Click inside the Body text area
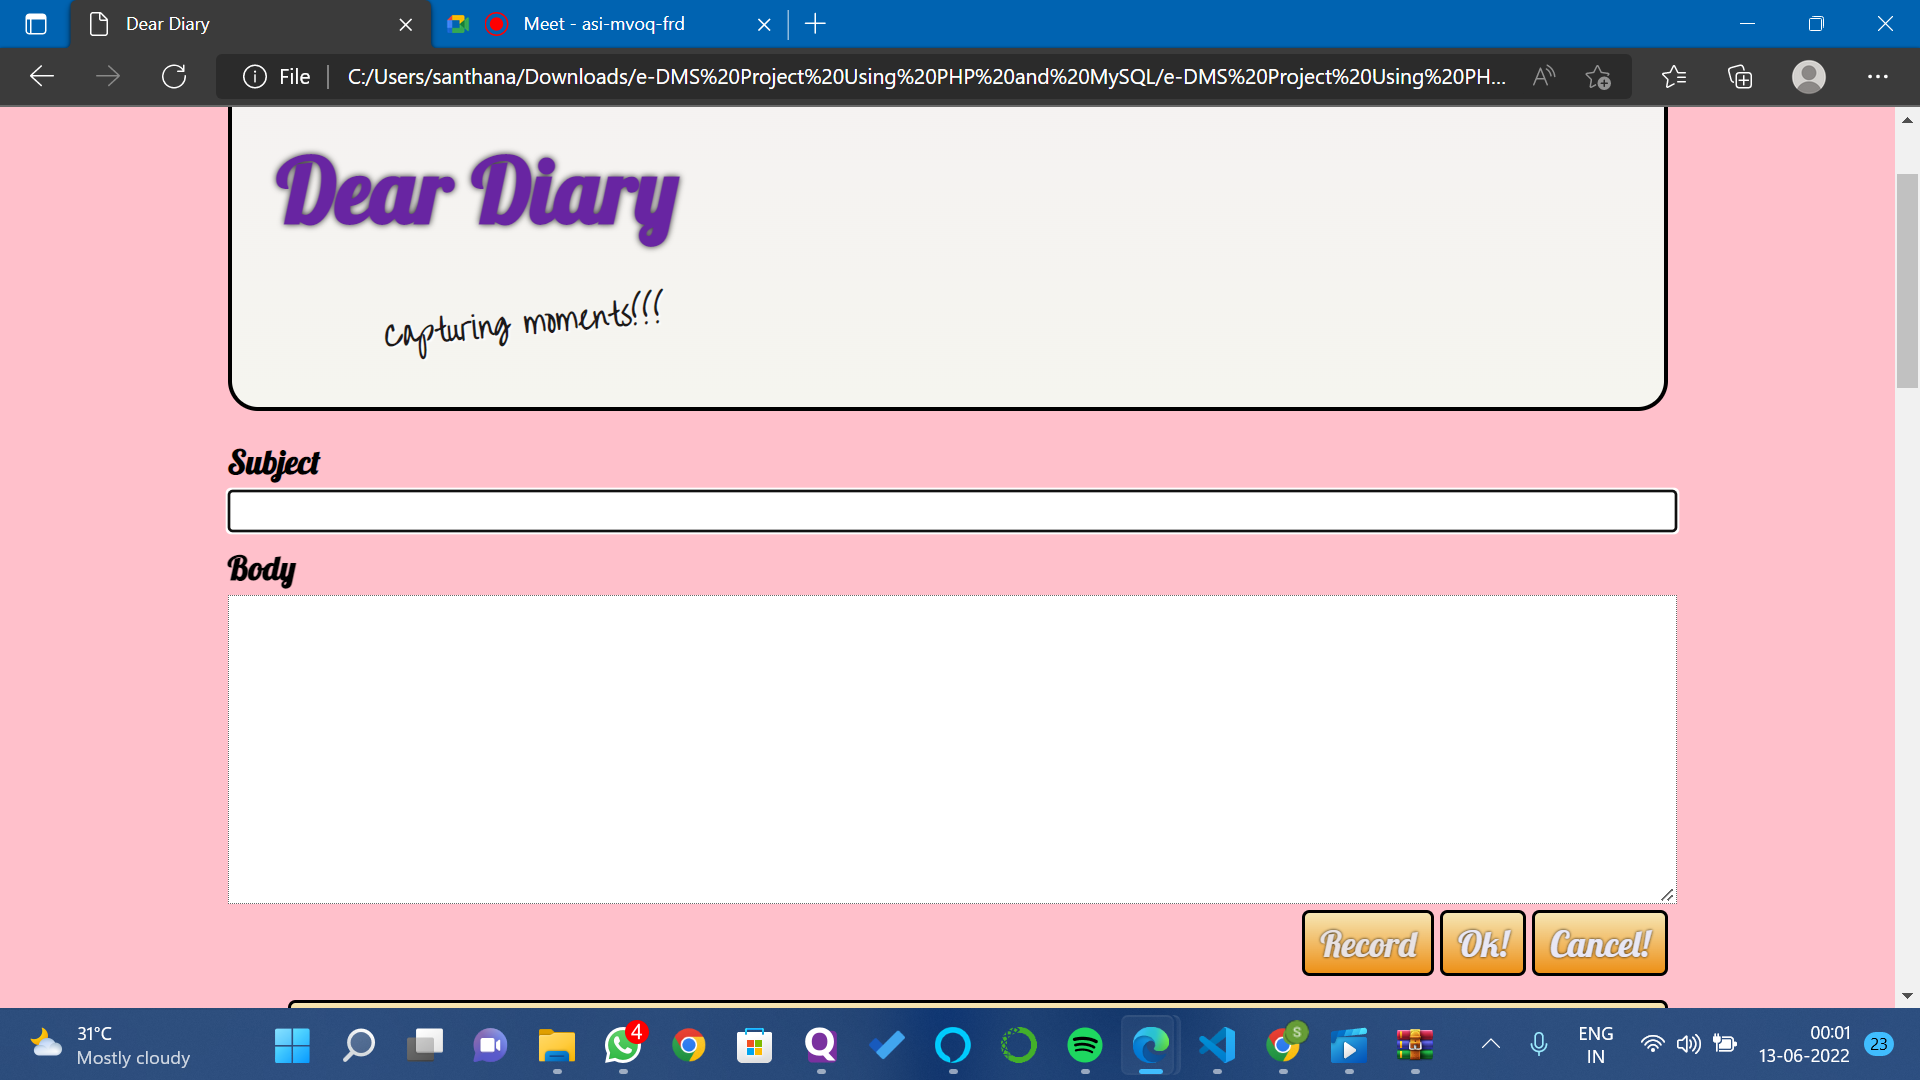This screenshot has width=1920, height=1080. [x=951, y=749]
